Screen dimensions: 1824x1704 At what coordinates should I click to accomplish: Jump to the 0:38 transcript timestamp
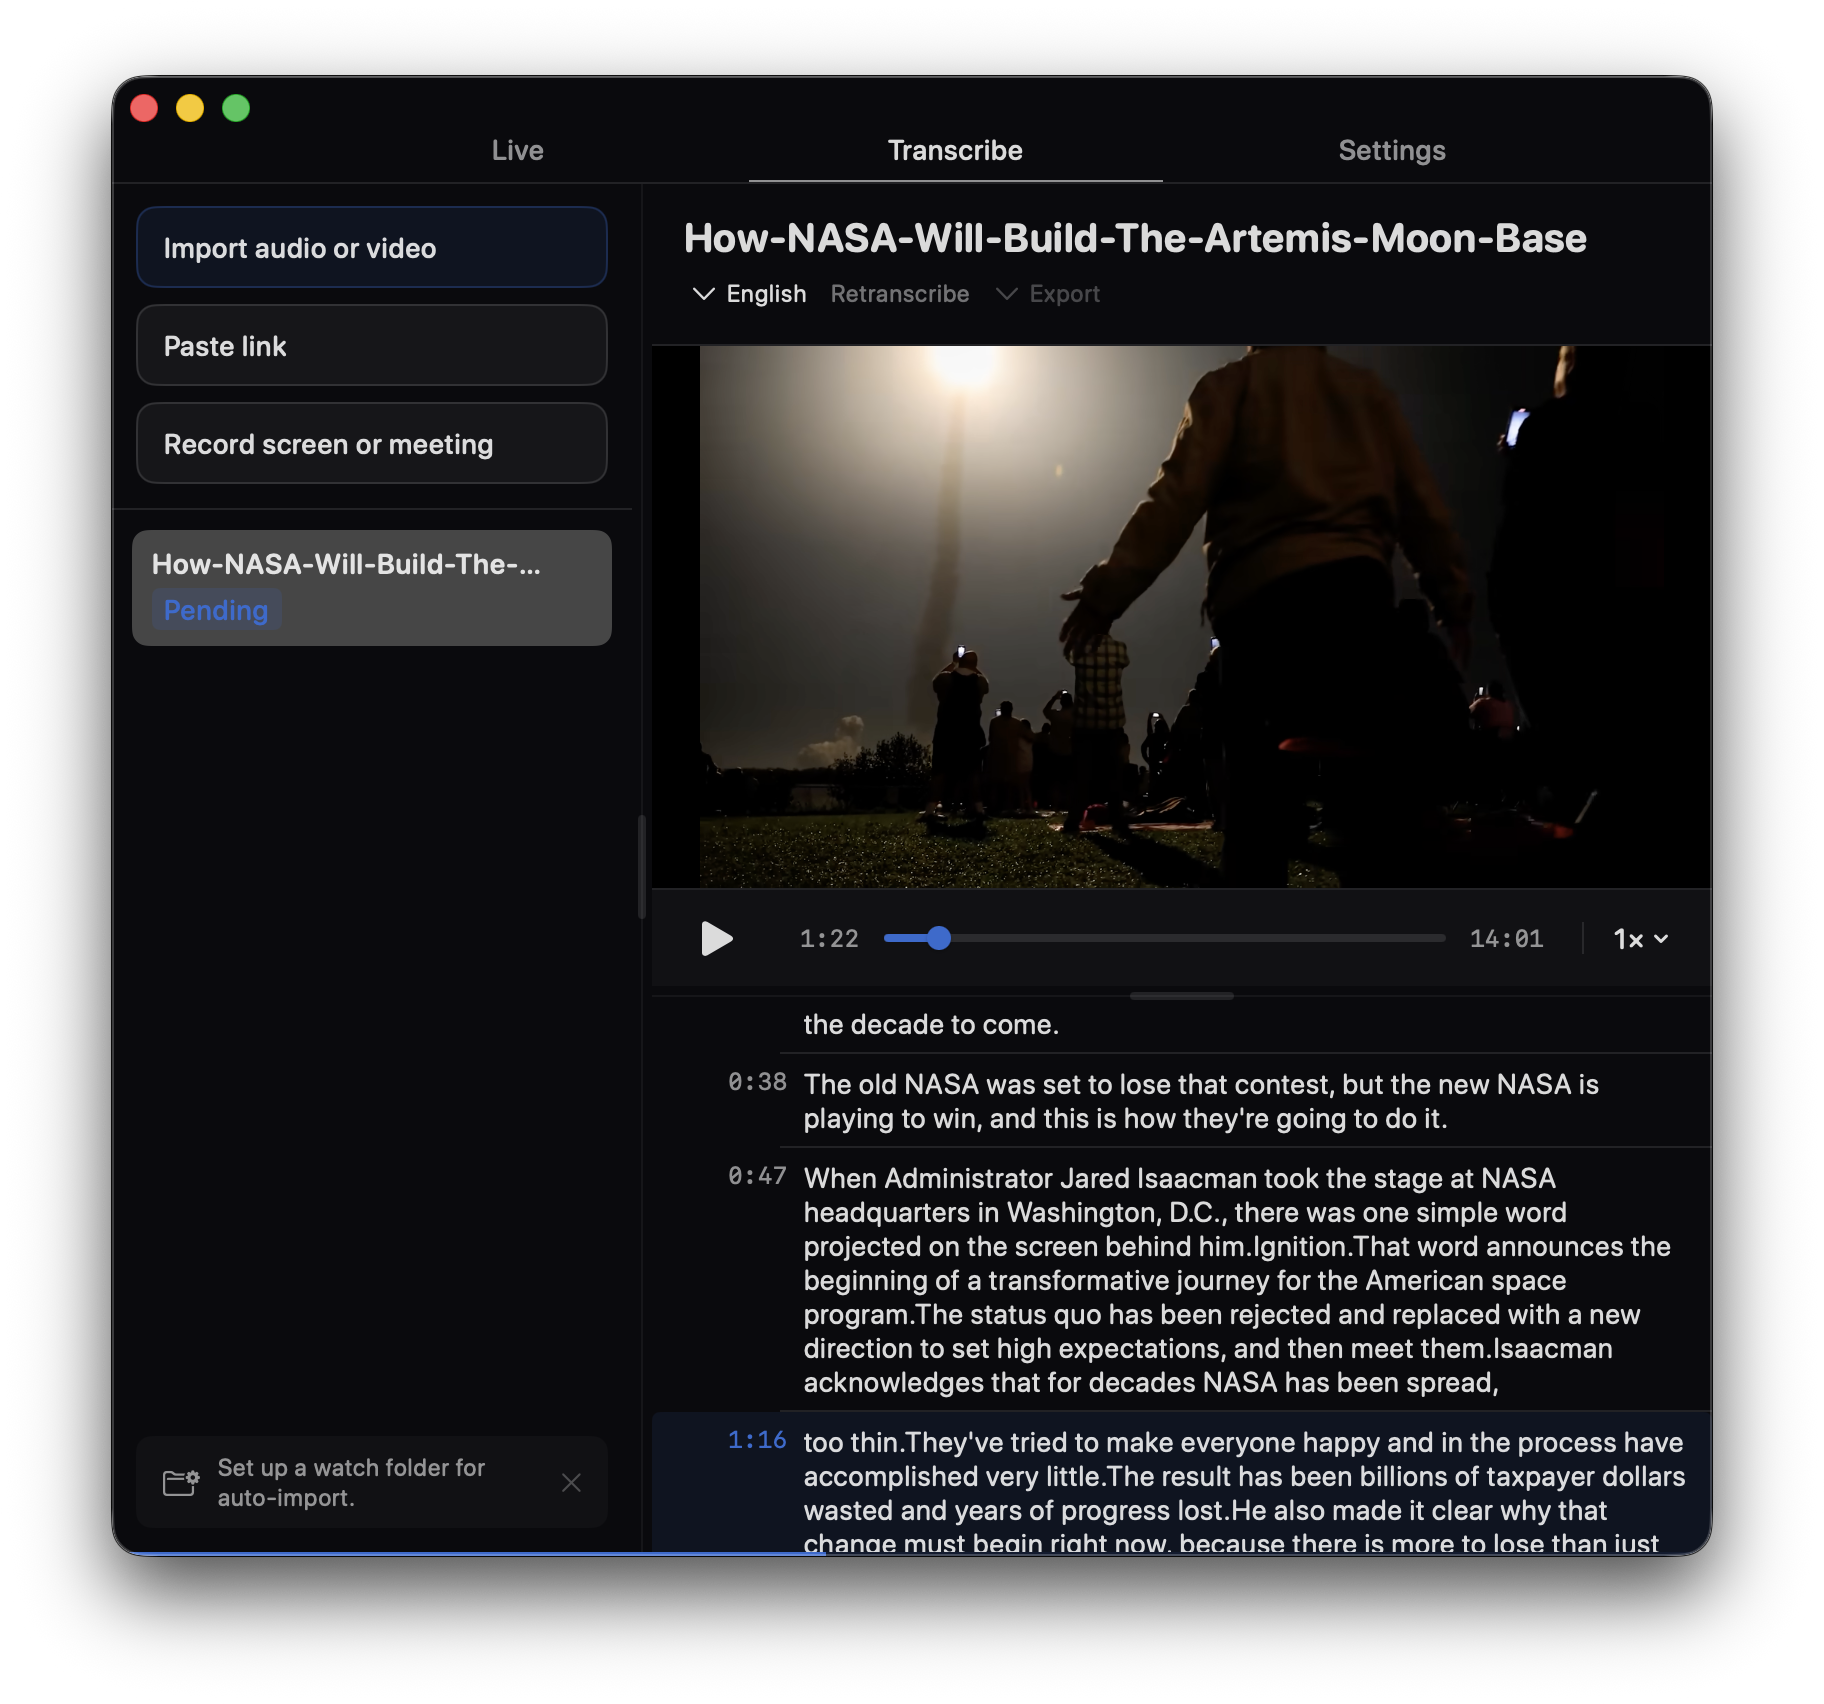click(x=757, y=1082)
